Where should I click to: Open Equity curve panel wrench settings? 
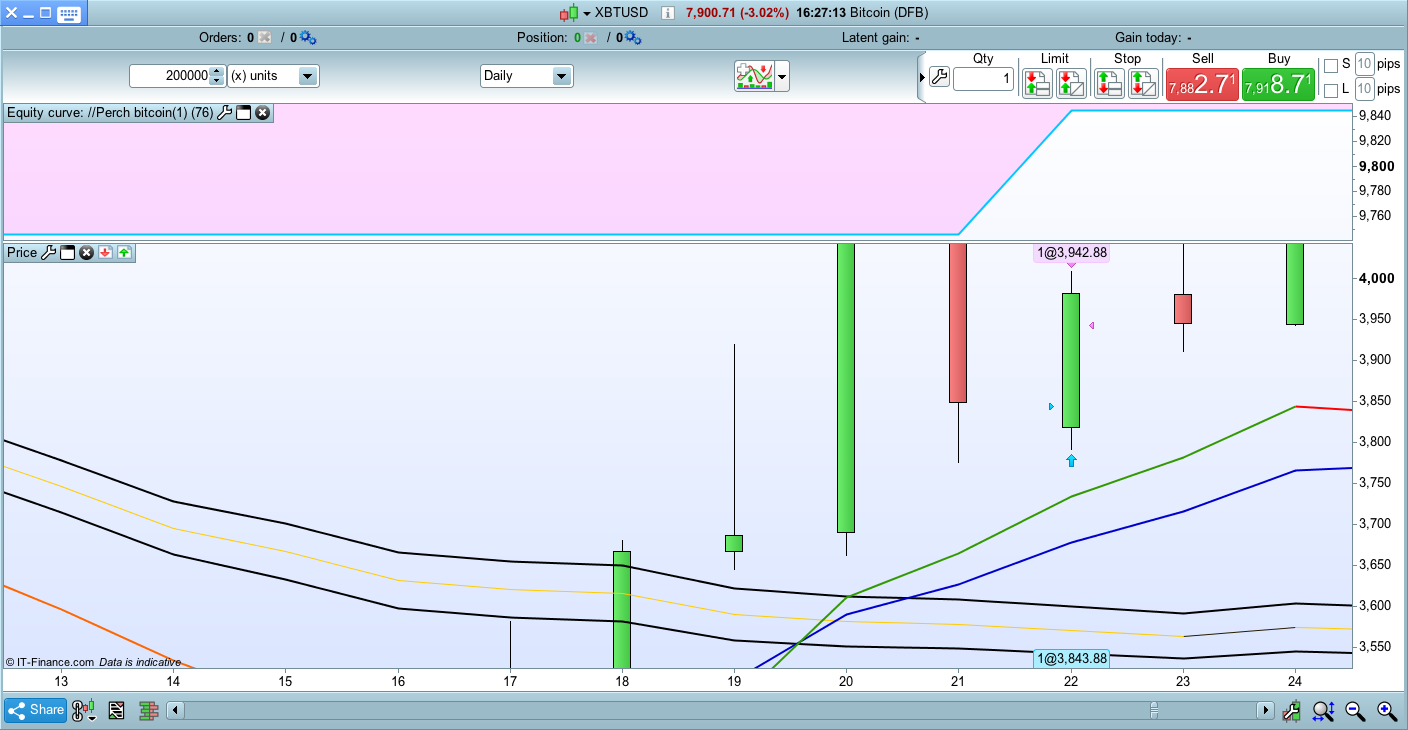pyautogui.click(x=225, y=113)
